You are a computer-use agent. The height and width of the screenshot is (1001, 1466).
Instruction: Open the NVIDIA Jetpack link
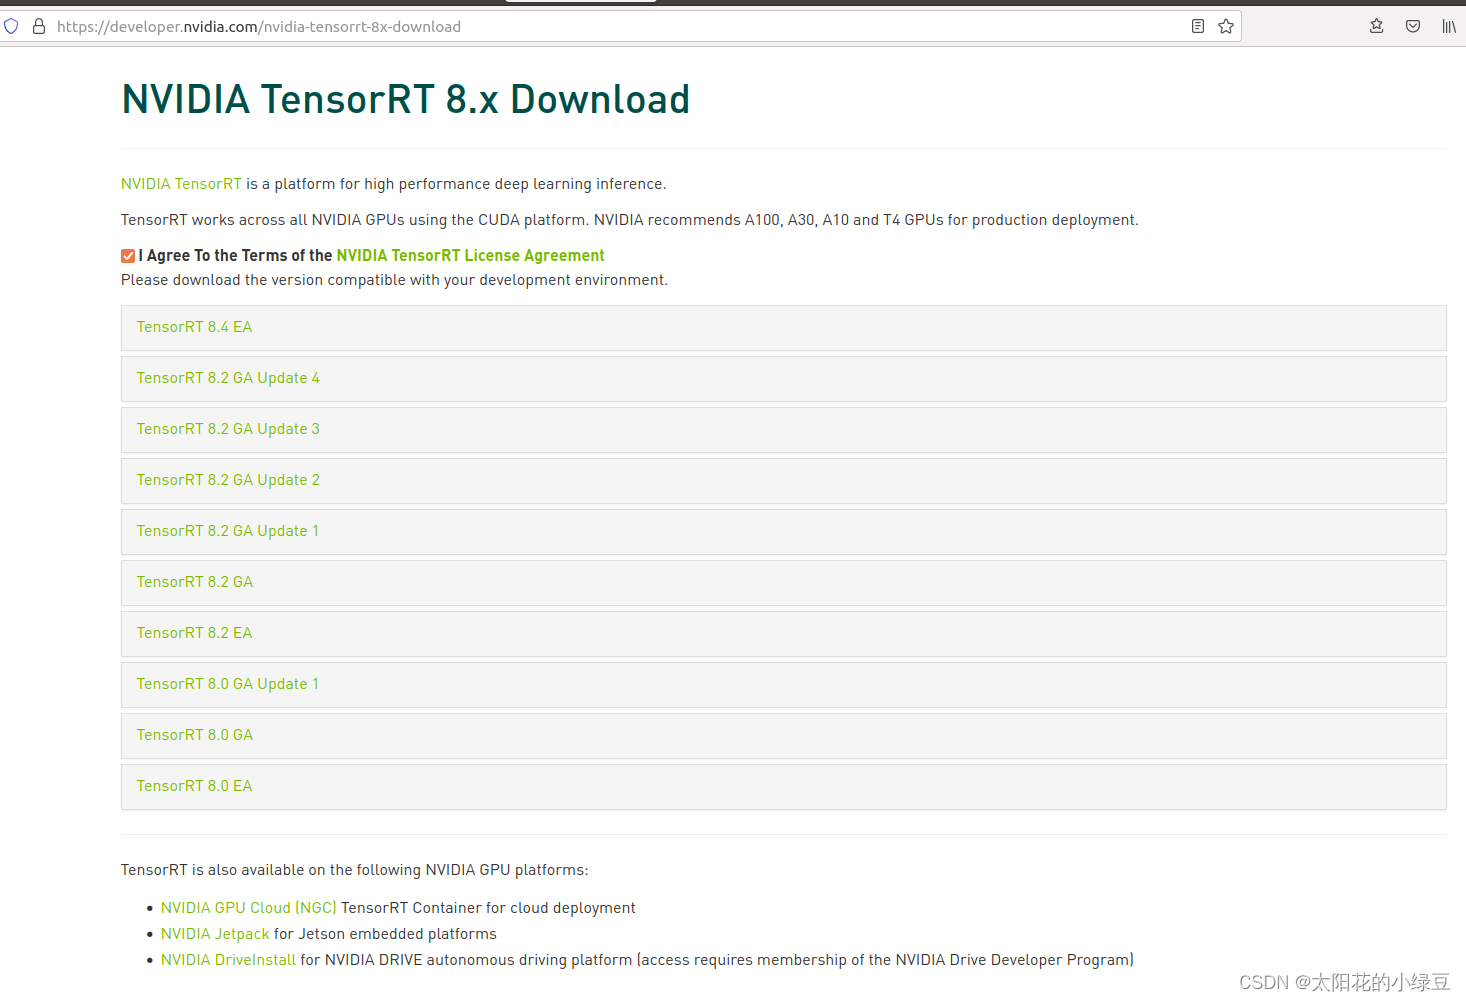(215, 934)
